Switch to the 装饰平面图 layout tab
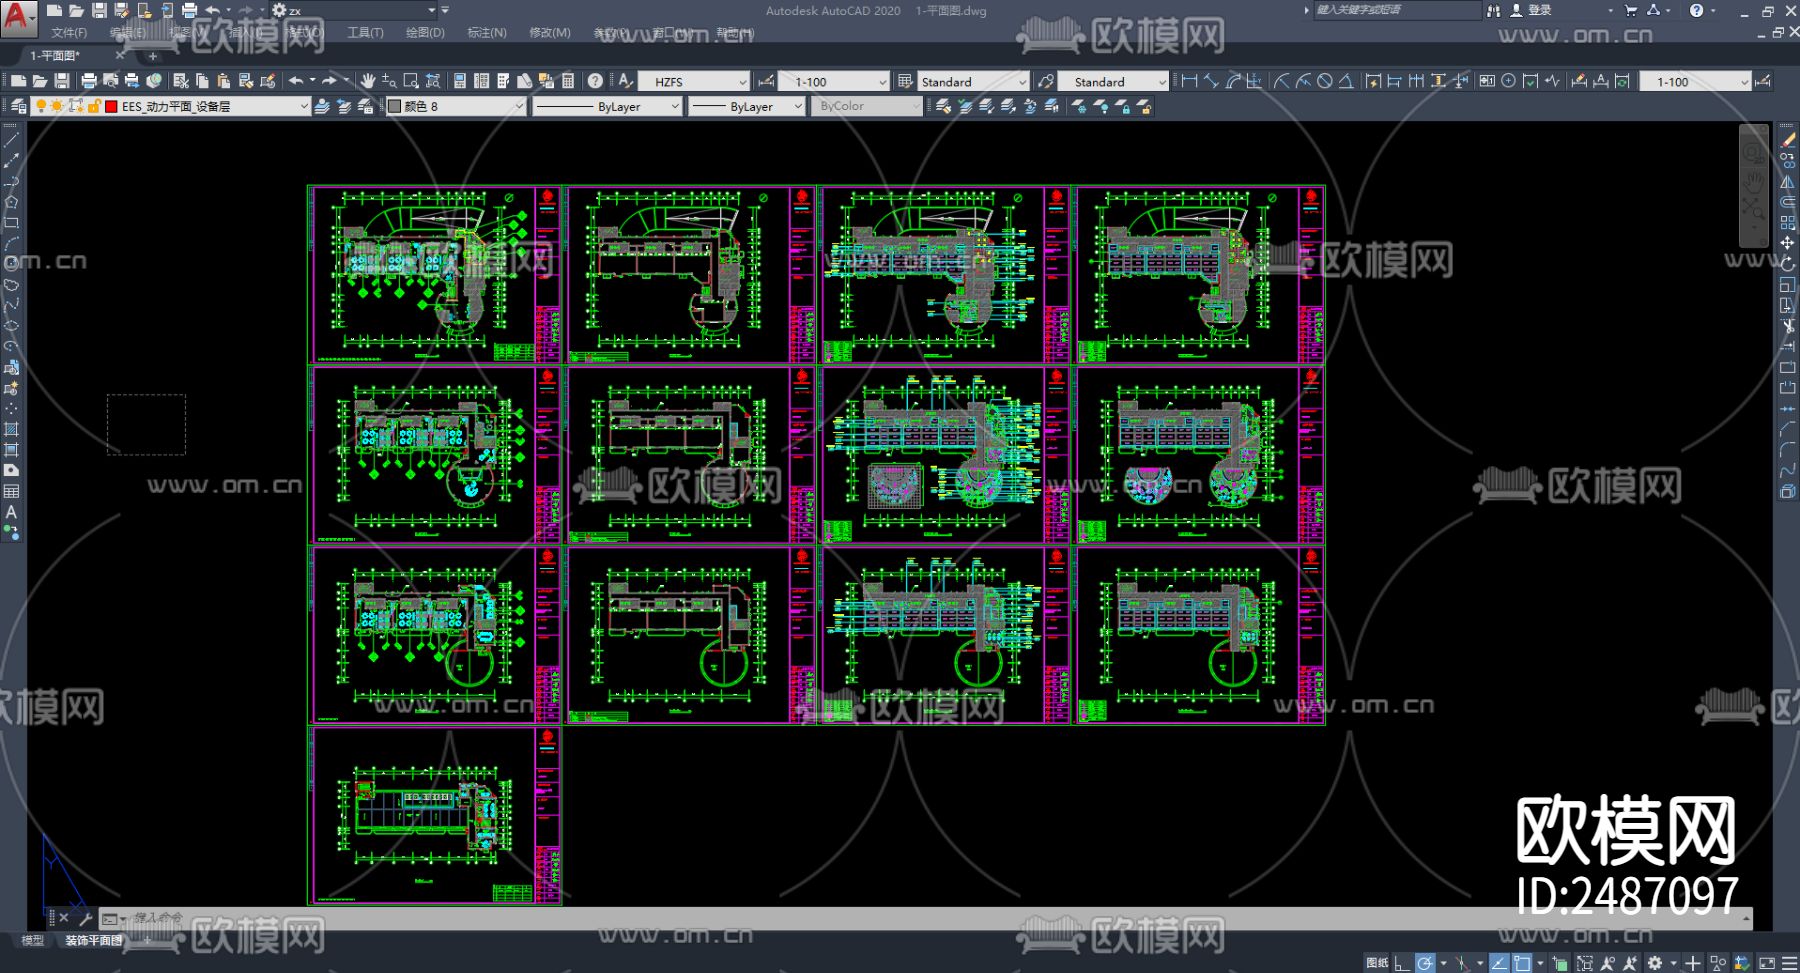 (x=94, y=940)
